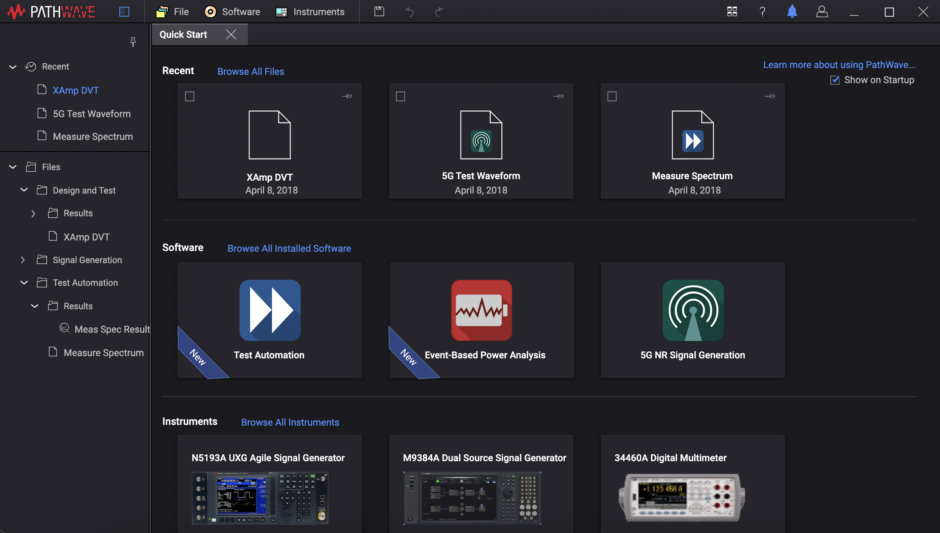940x533 pixels.
Task: Launch Event-Based Power Analysis icon
Action: tap(481, 310)
